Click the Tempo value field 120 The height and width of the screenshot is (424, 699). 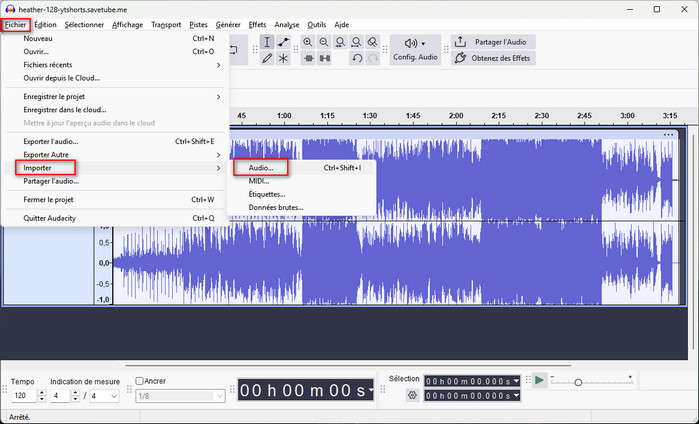(x=25, y=395)
